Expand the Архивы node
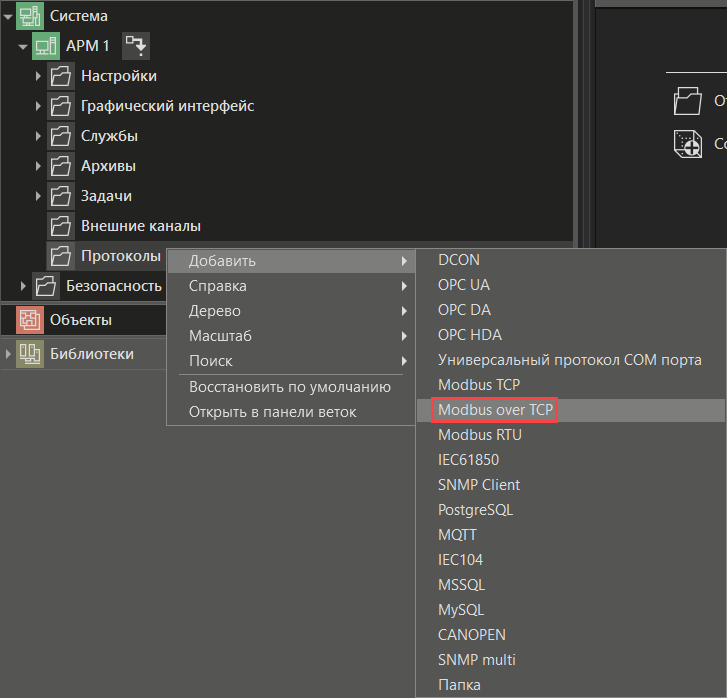Screen dimensions: 727x698 click(38, 166)
